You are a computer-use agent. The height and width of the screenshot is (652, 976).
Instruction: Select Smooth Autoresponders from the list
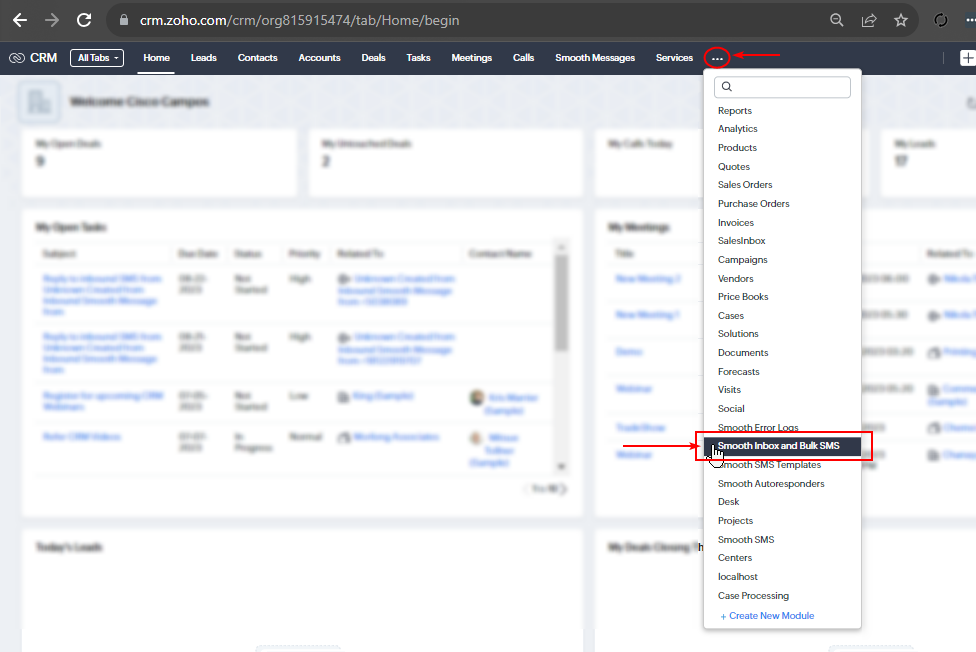point(771,484)
